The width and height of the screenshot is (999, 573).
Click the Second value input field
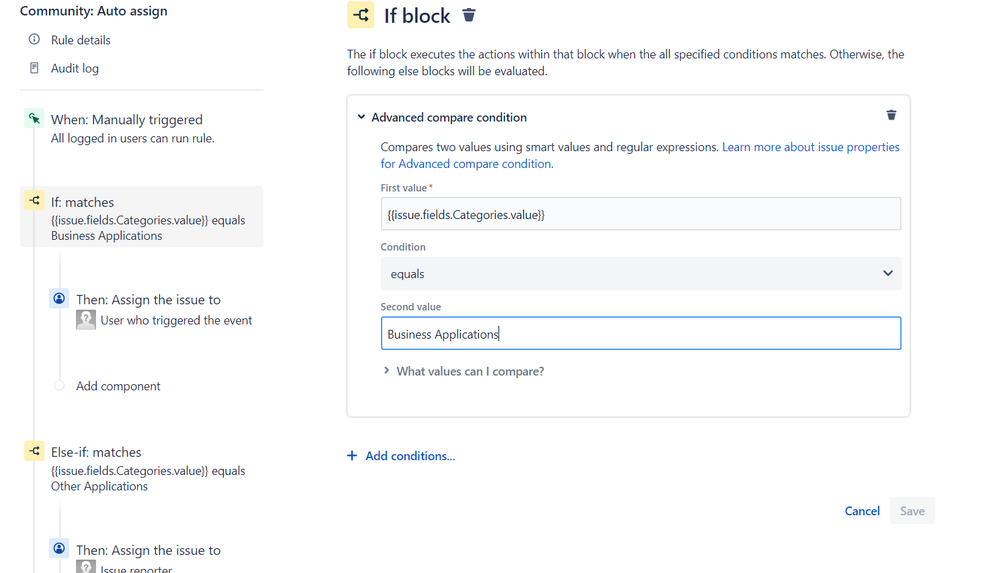(640, 334)
